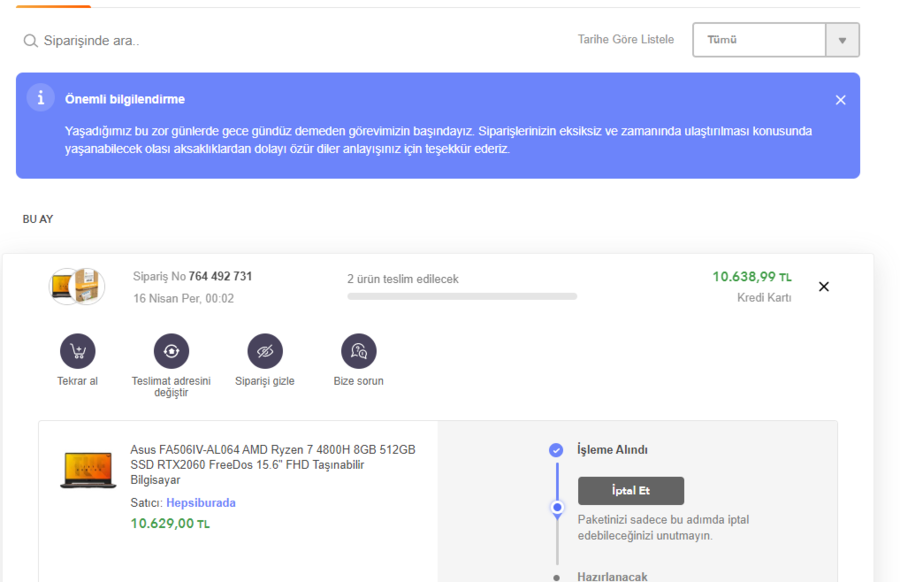Click the 'Teslimat adresini değiştir' icon
The height and width of the screenshot is (582, 900).
(x=171, y=351)
